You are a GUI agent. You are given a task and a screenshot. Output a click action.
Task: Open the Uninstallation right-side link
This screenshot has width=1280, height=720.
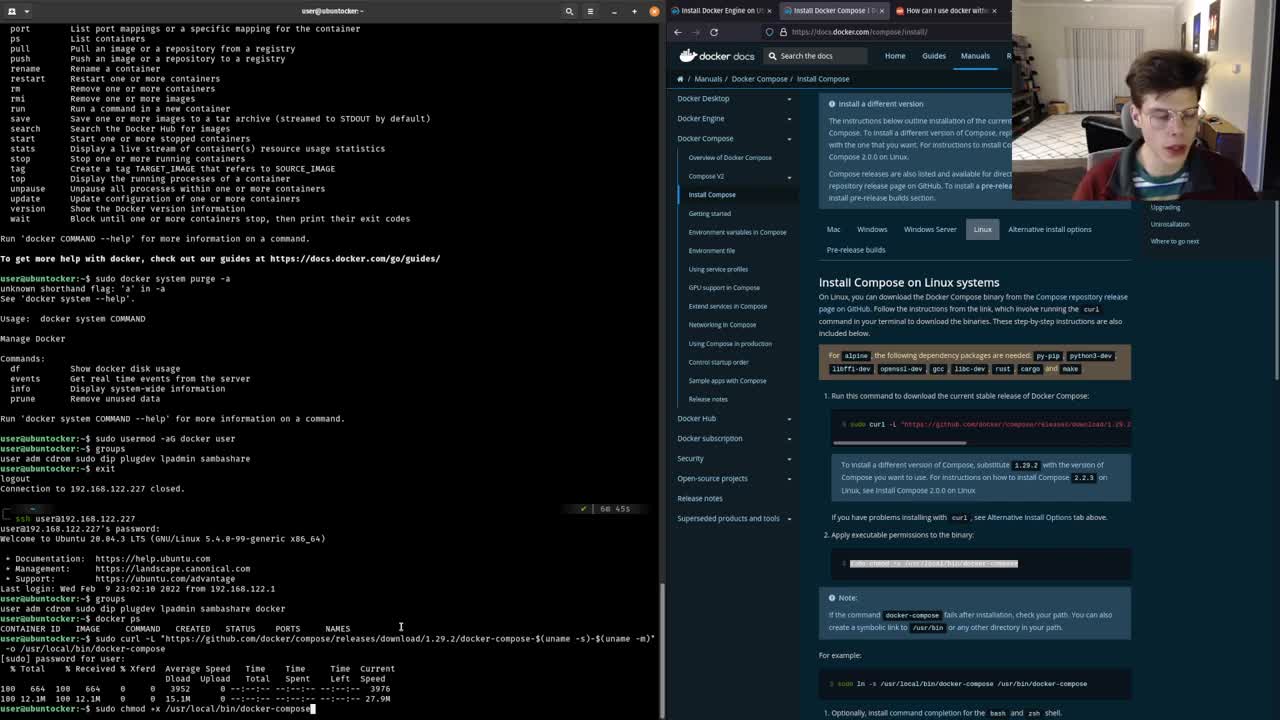point(1169,224)
